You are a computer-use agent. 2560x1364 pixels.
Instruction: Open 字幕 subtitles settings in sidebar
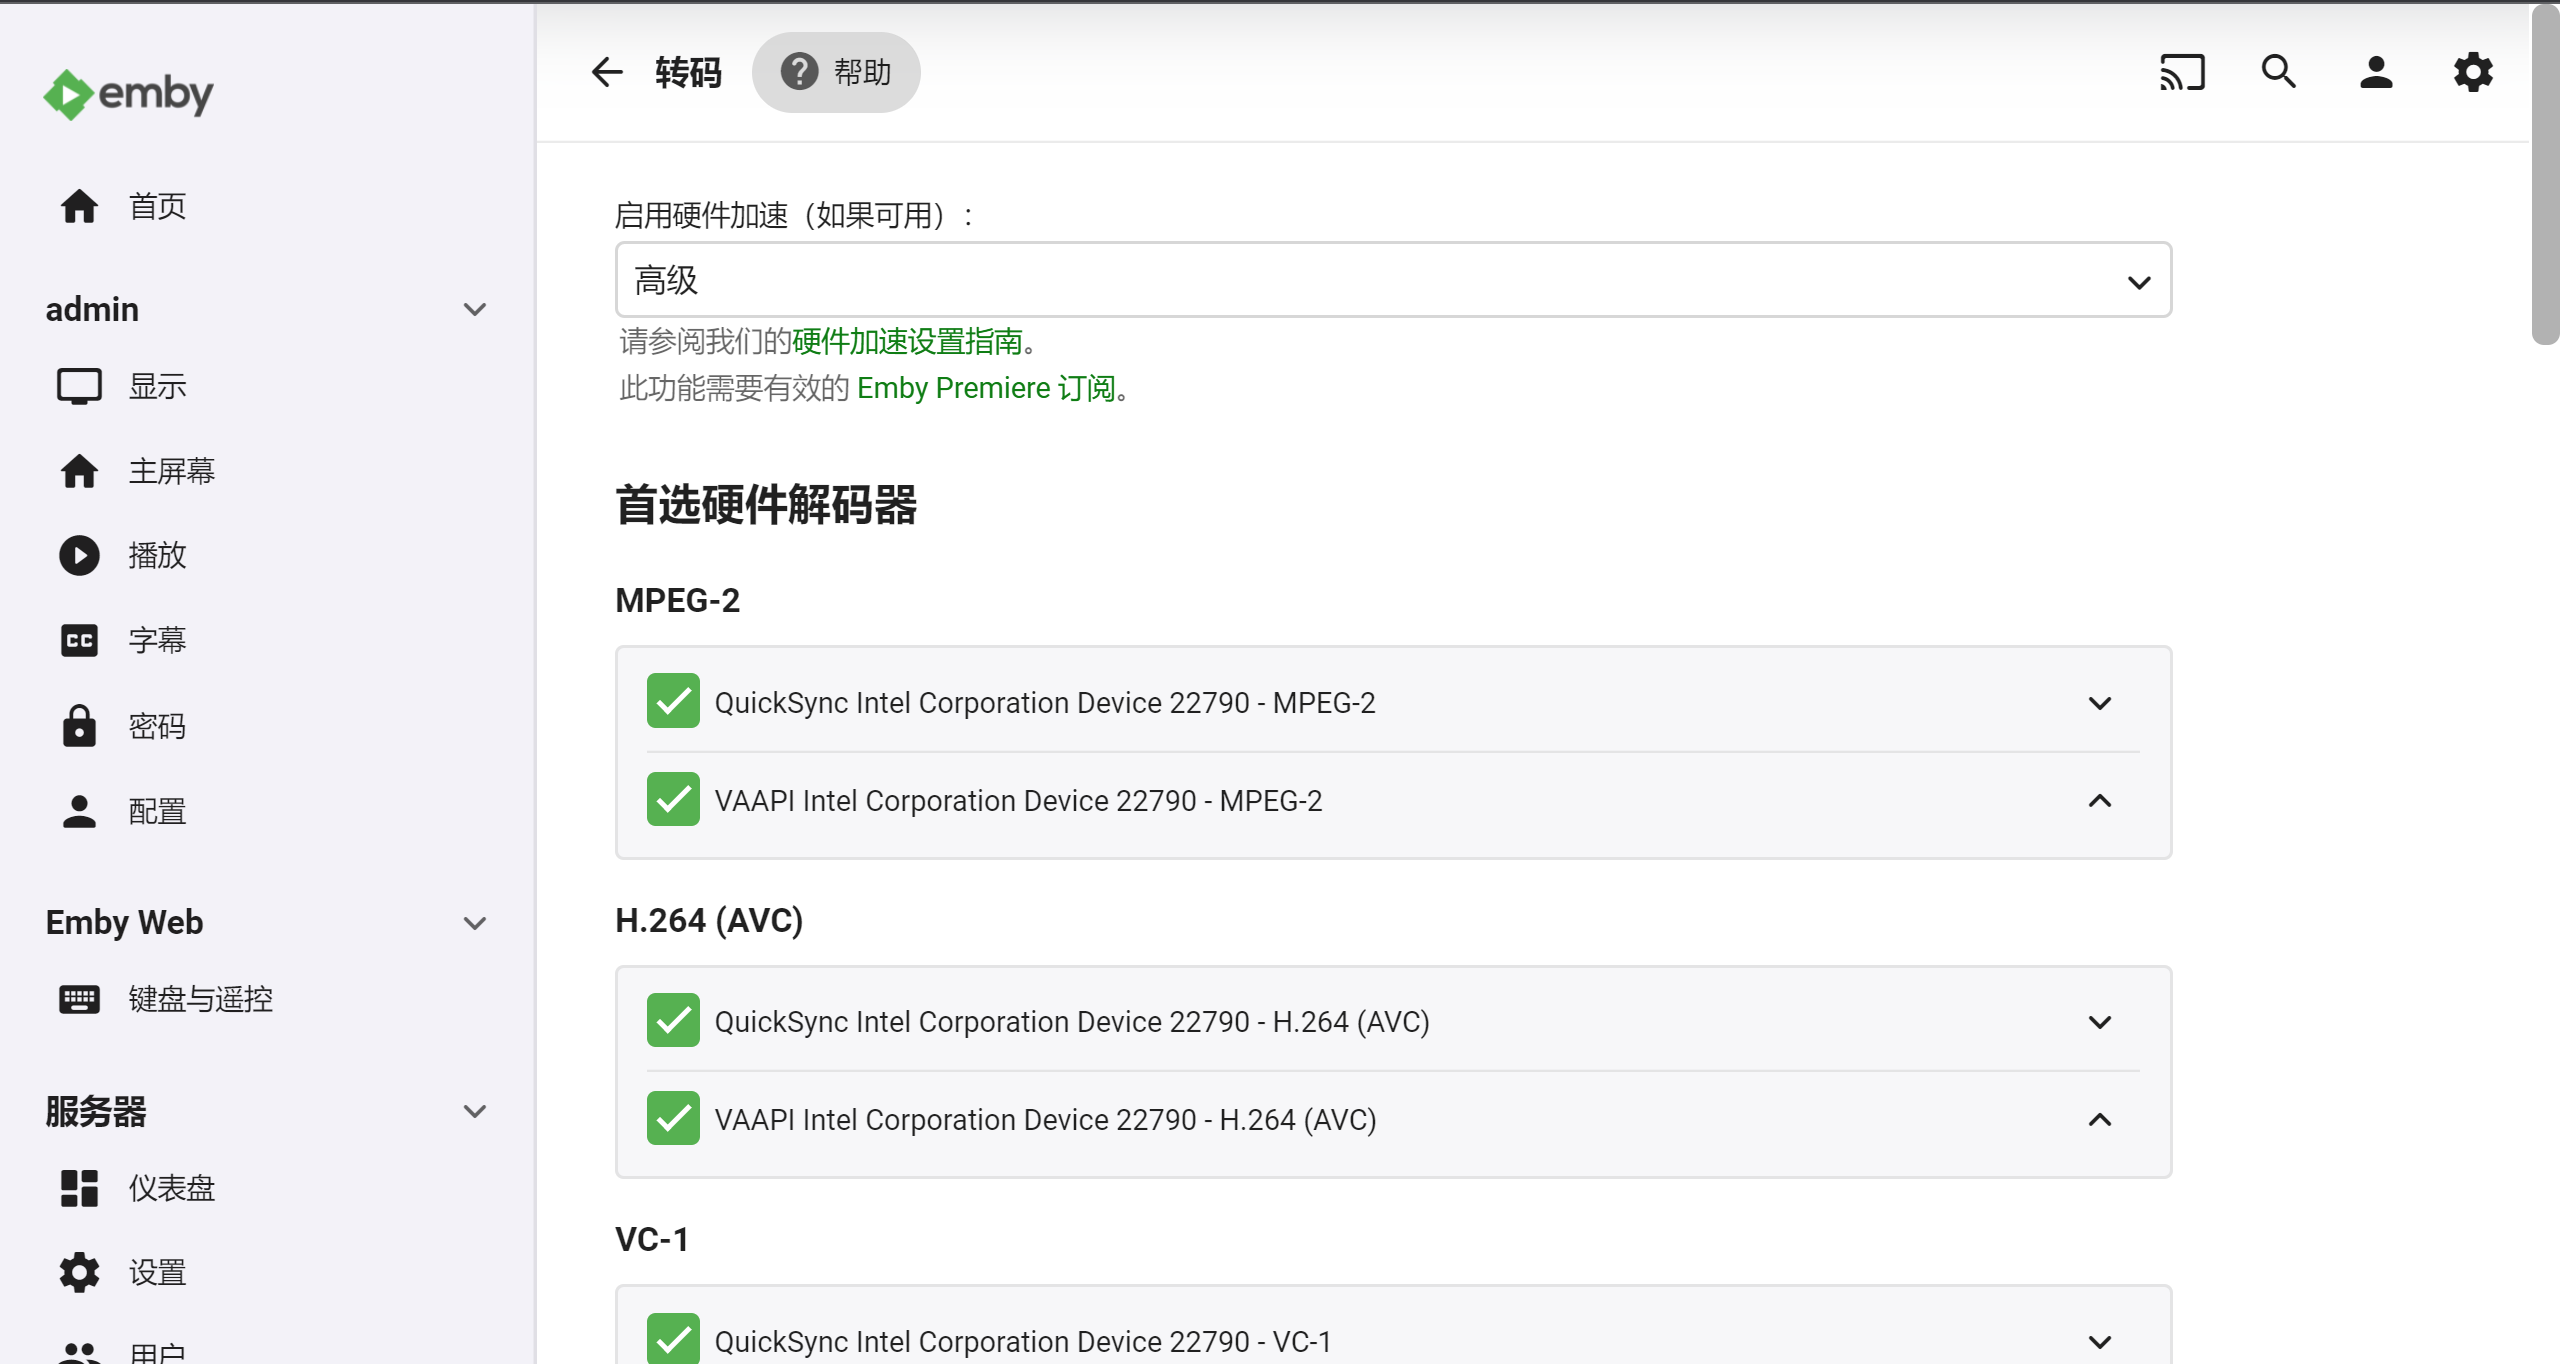click(x=157, y=640)
